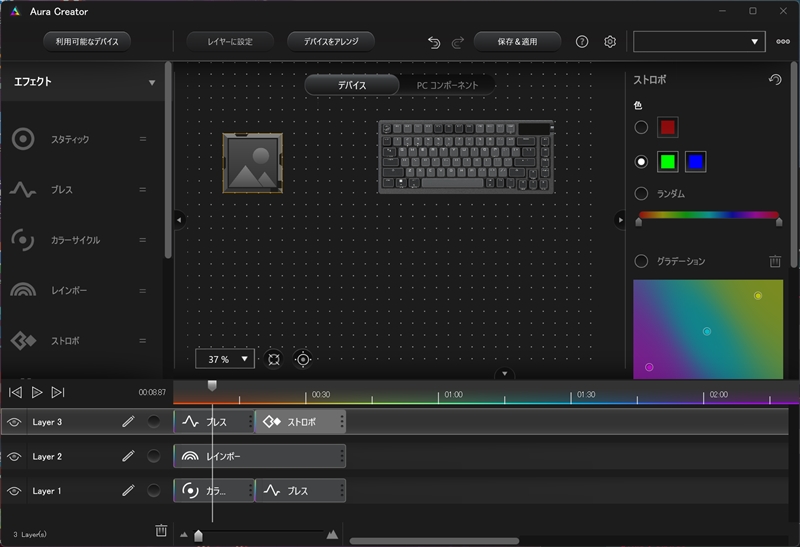Open the three-dot more options menu
The height and width of the screenshot is (547, 800).
point(783,42)
